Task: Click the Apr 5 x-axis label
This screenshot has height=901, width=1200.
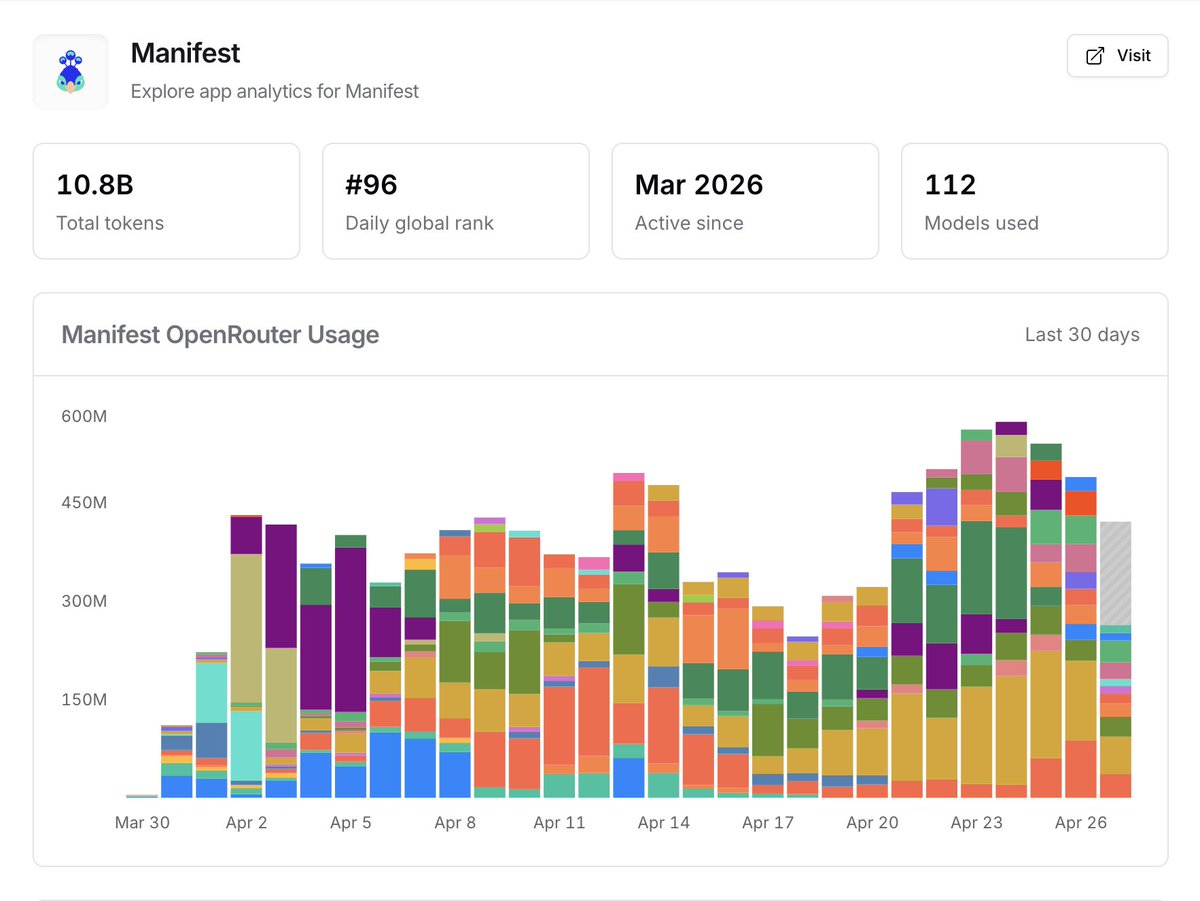Action: 351,823
